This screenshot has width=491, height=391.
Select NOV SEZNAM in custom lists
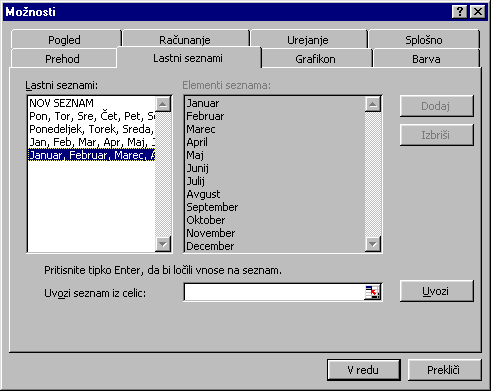pyautogui.click(x=91, y=103)
